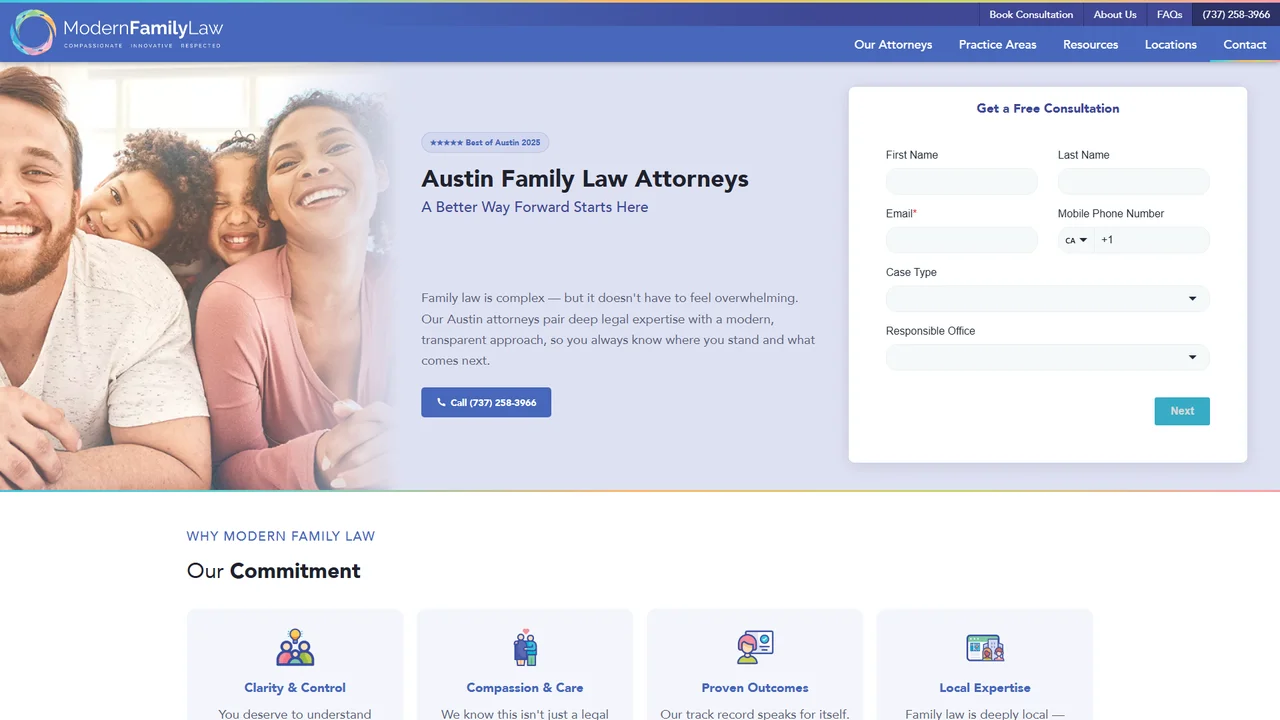Click the Our Commitment heading

pyautogui.click(x=273, y=571)
